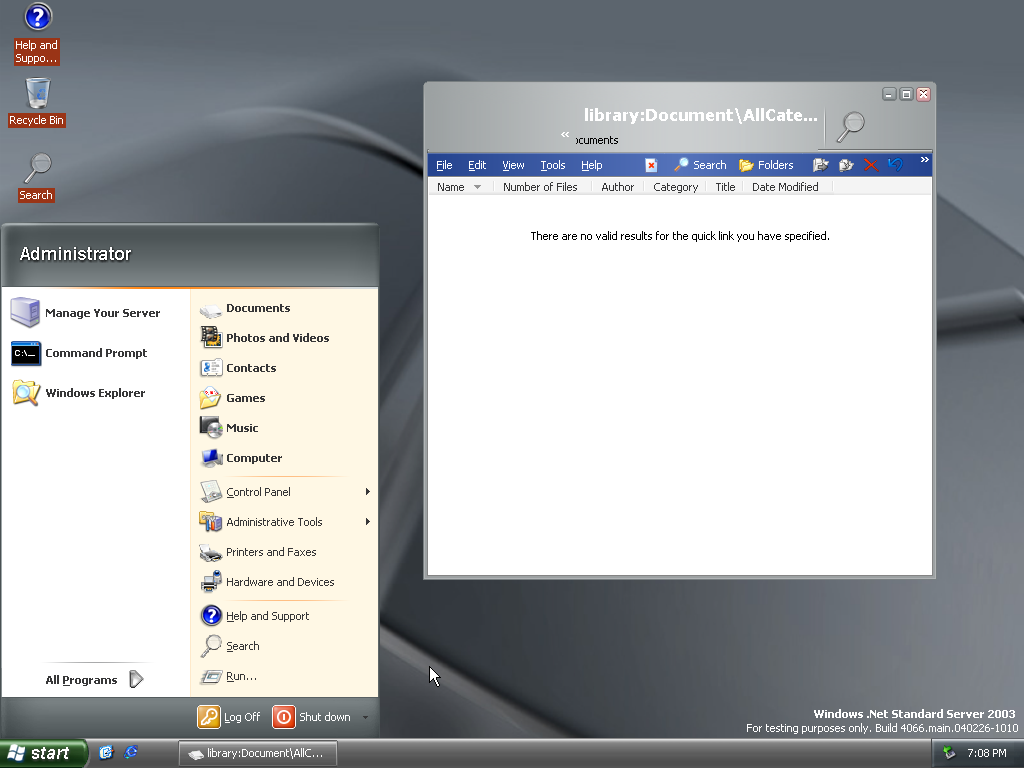Open Manage Your Server from Start menu
The width and height of the screenshot is (1024, 768).
point(86,313)
